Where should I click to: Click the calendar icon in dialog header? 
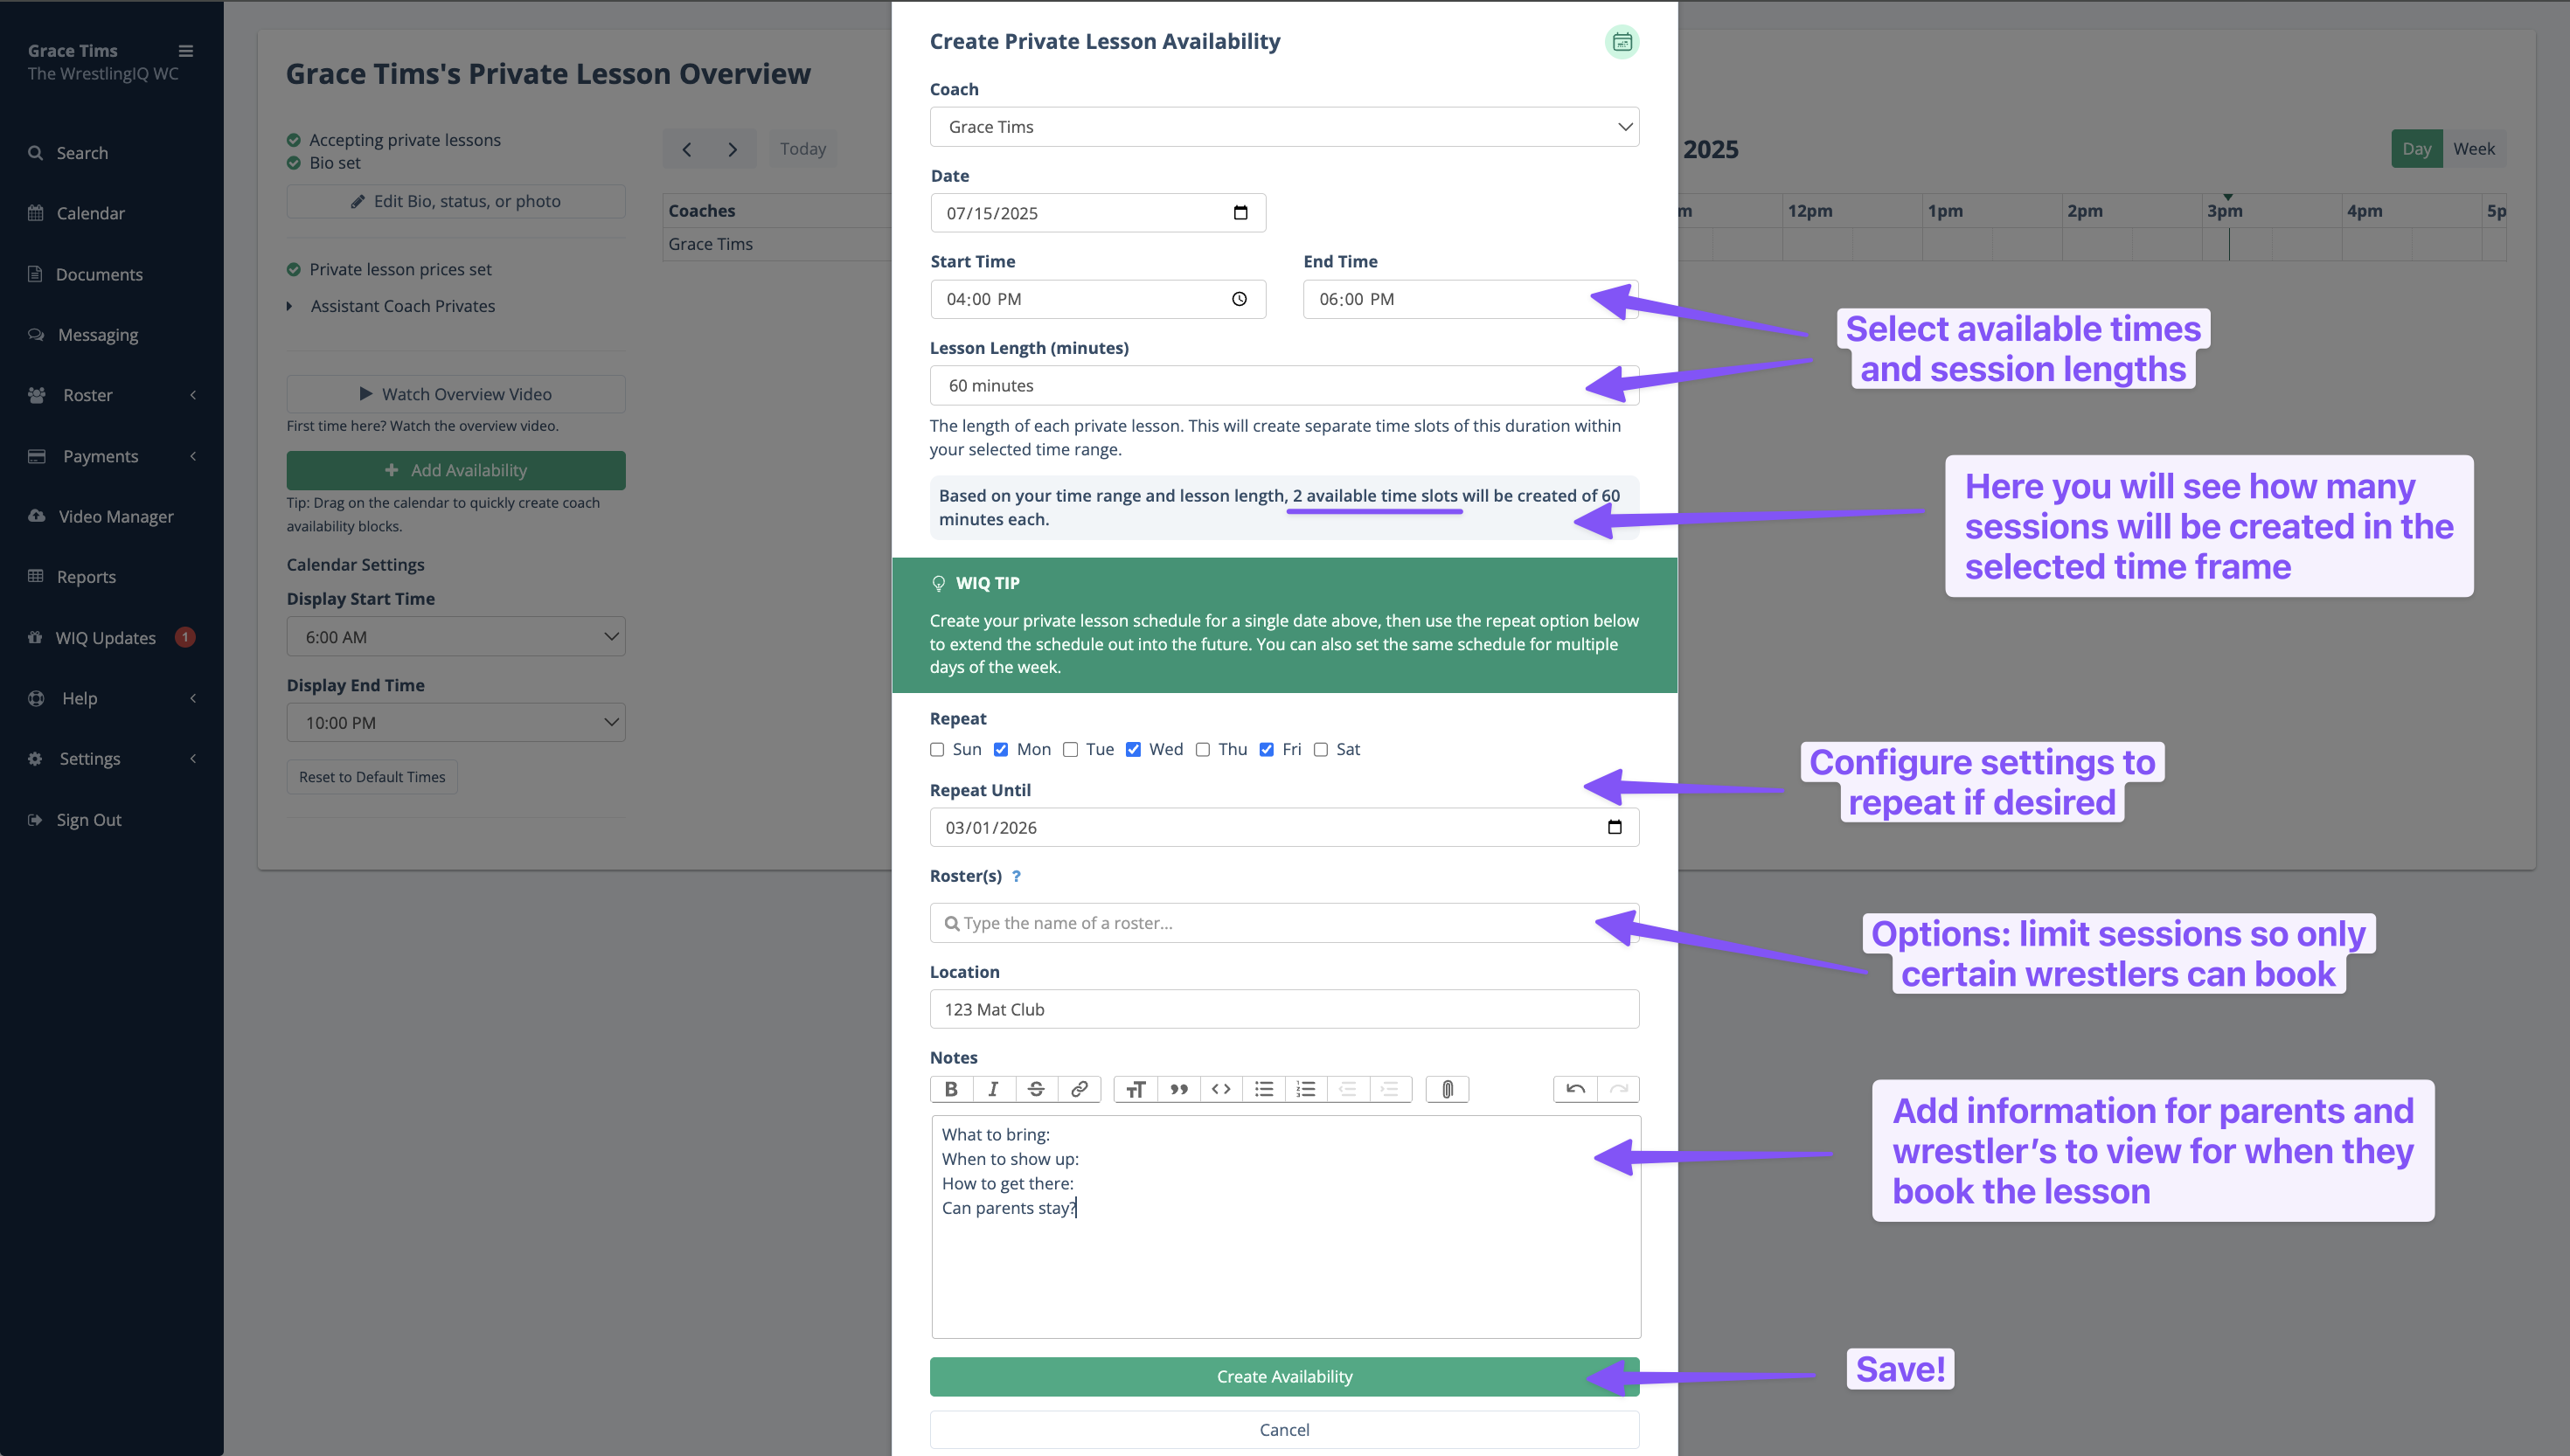[x=1621, y=42]
